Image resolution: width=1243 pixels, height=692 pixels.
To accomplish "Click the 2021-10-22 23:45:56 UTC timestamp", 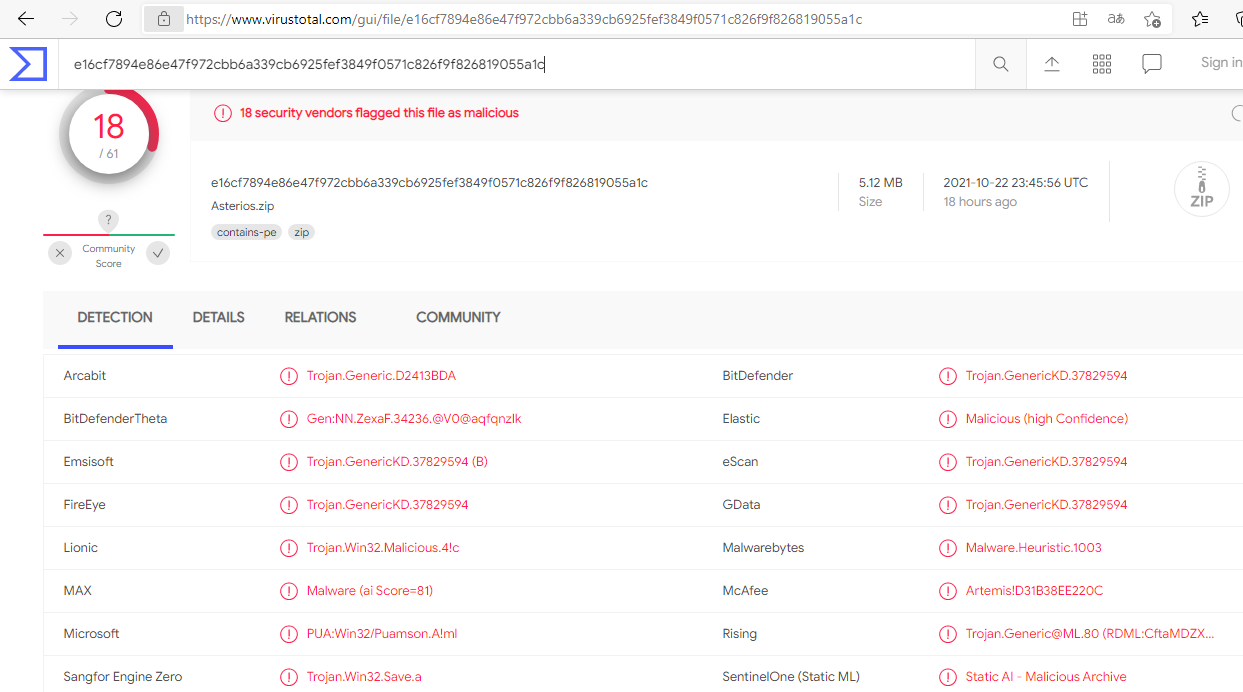I will (x=1016, y=183).
